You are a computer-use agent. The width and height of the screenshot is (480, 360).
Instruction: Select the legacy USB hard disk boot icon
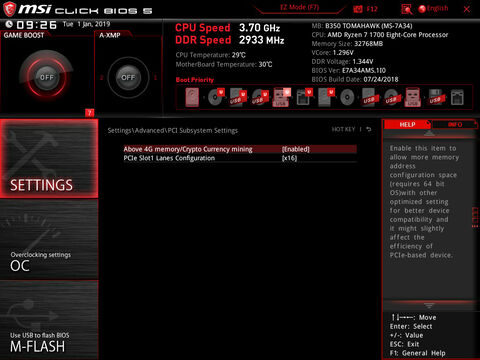369,98
